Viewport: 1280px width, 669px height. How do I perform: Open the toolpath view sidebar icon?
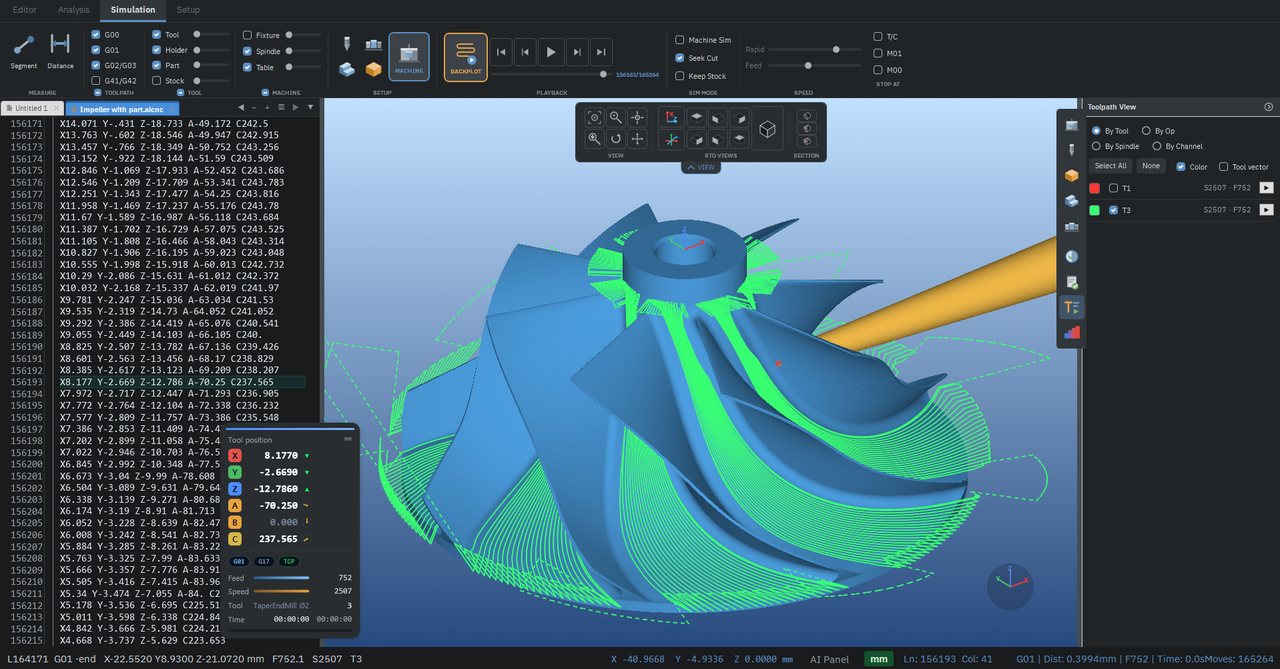1072,307
